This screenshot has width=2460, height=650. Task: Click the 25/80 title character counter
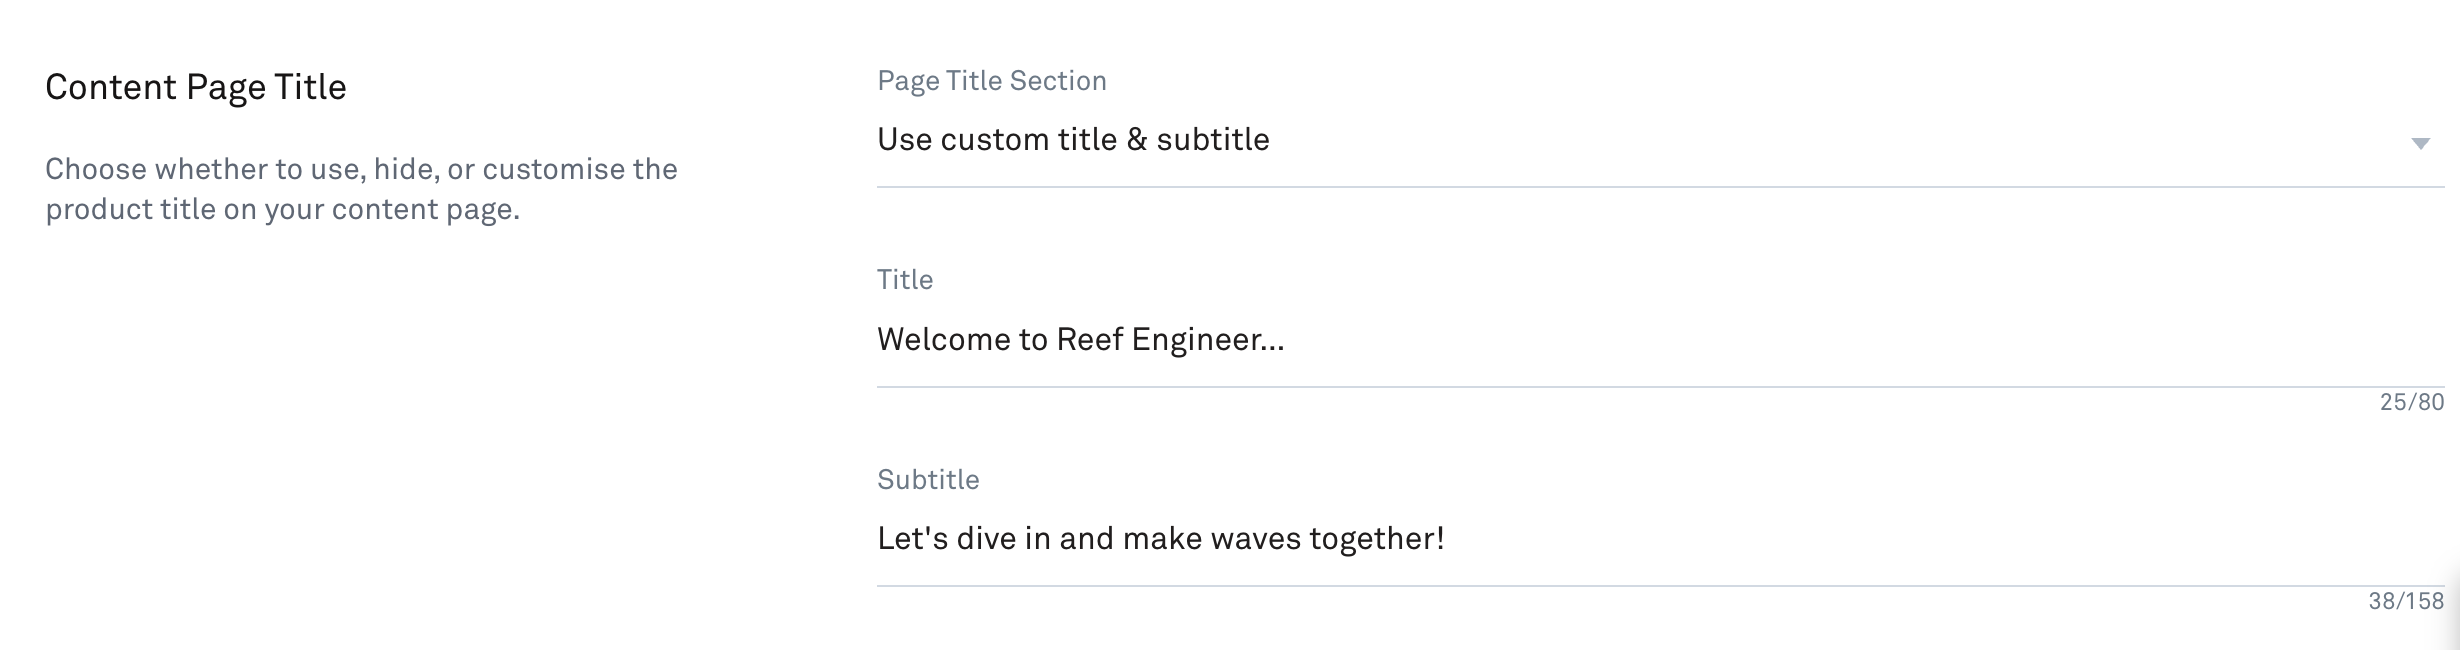[2411, 402]
